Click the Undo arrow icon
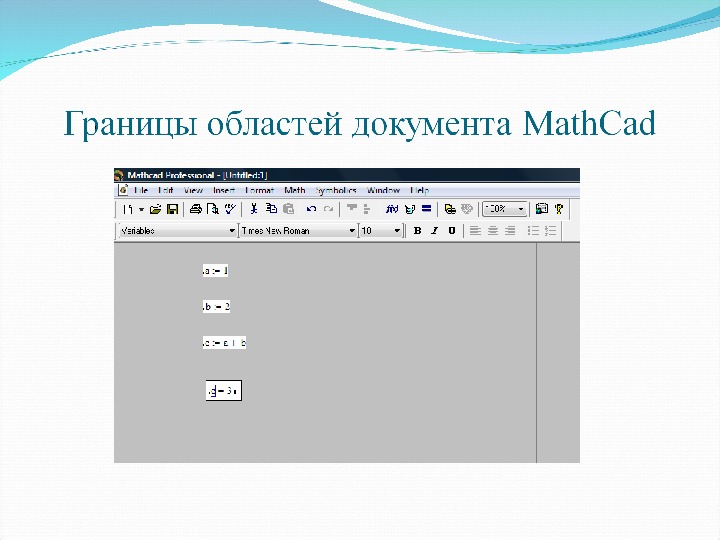This screenshot has width=720, height=540. [311, 209]
